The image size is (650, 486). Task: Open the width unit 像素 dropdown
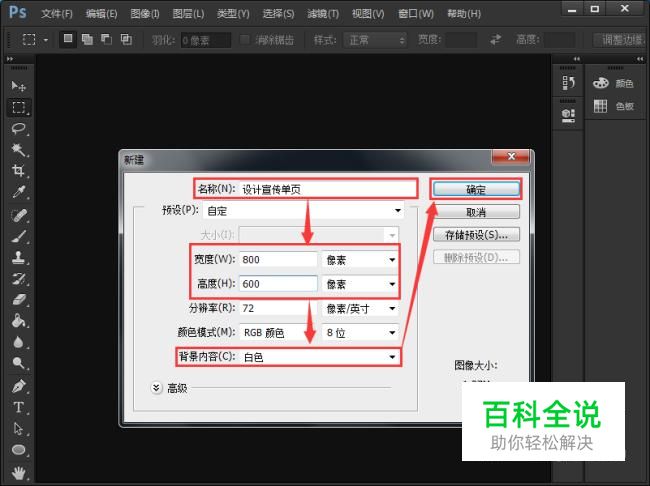coord(360,260)
